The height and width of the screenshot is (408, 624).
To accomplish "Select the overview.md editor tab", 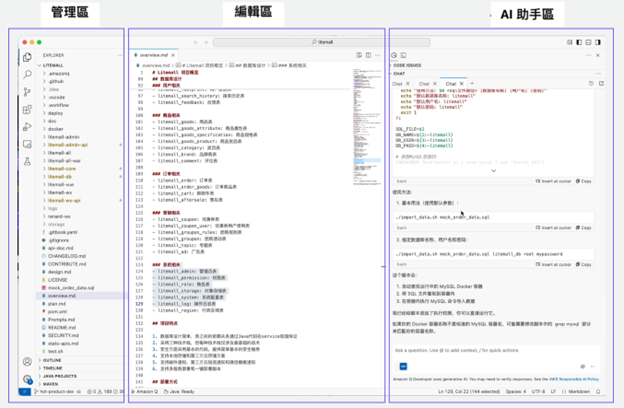I will point(154,55).
